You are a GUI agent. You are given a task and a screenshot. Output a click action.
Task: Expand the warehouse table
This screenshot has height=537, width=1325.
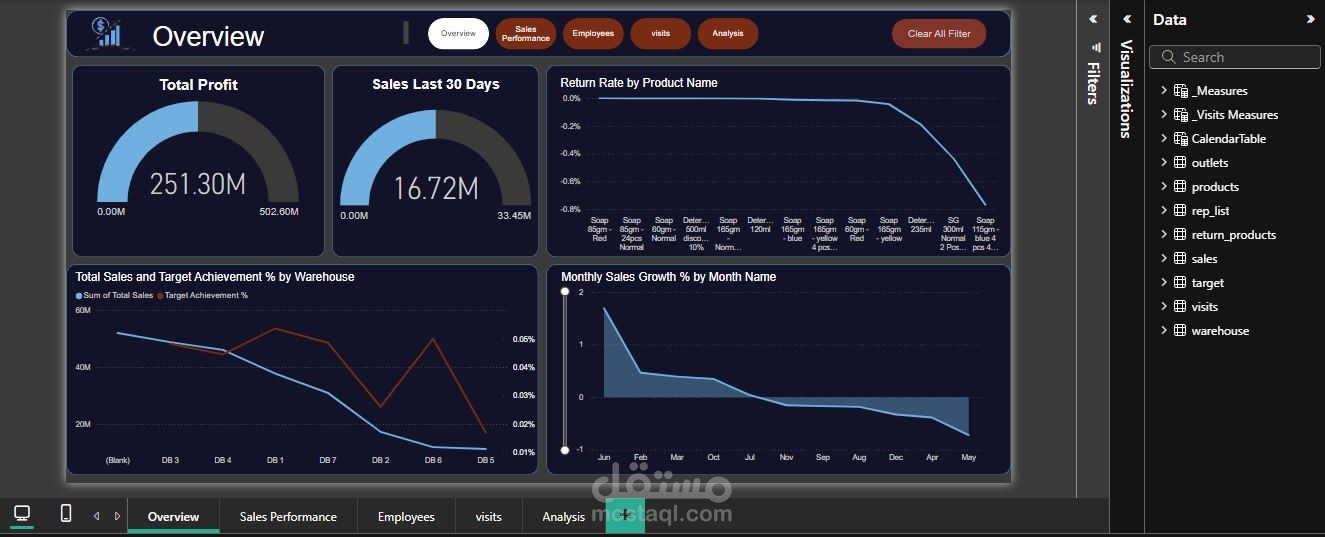pyautogui.click(x=1163, y=331)
